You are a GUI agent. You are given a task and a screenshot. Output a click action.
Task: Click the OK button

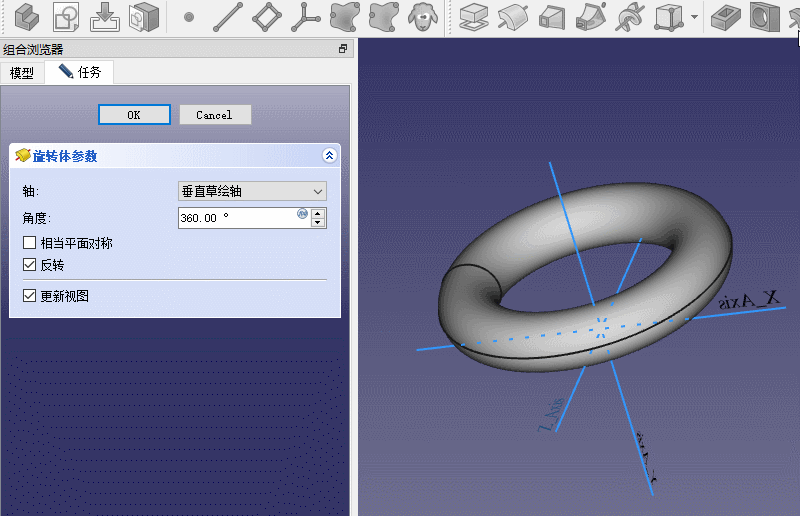pos(134,115)
